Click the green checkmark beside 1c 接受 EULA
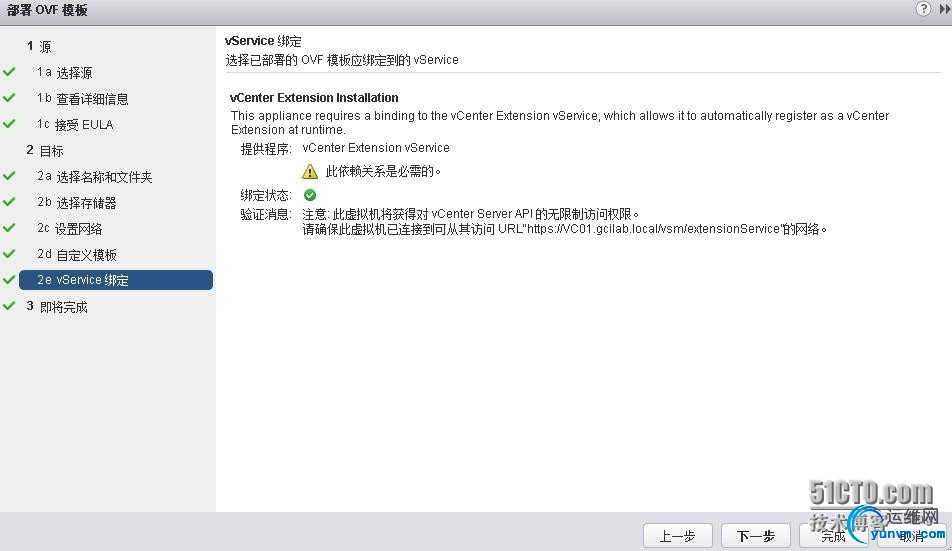The height and width of the screenshot is (551, 952). click(x=9, y=123)
